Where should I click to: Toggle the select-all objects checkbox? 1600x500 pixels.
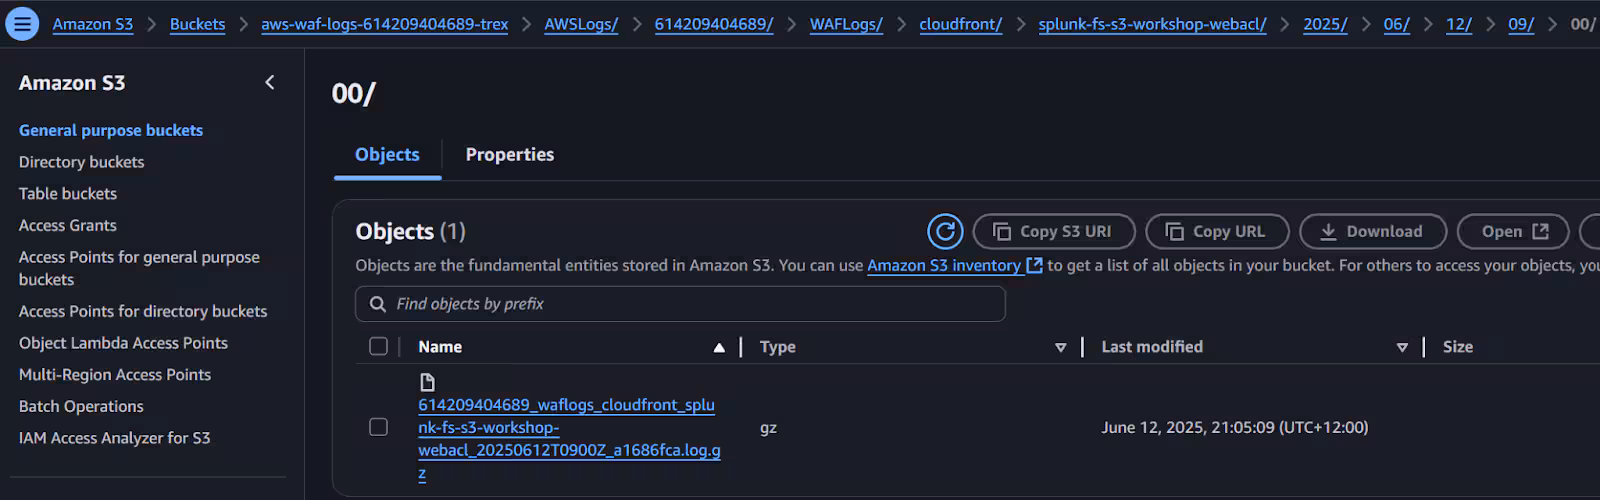[x=378, y=346]
